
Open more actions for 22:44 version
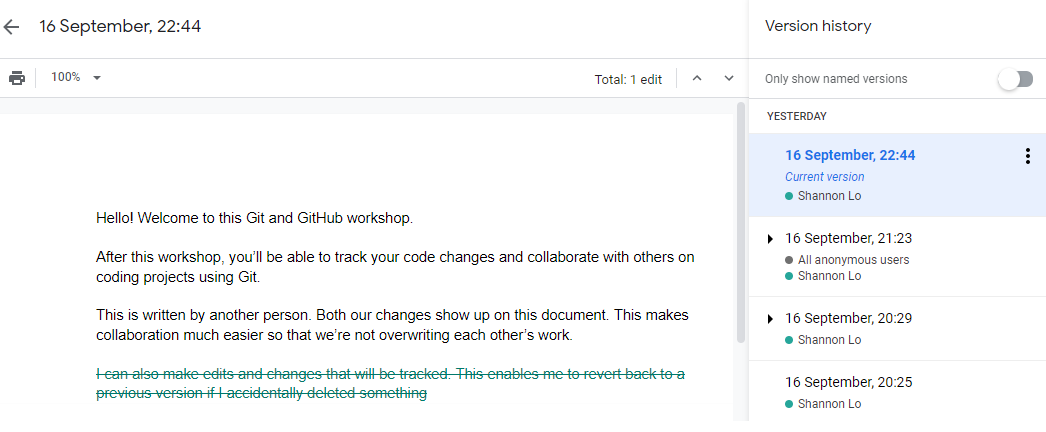click(x=1027, y=156)
